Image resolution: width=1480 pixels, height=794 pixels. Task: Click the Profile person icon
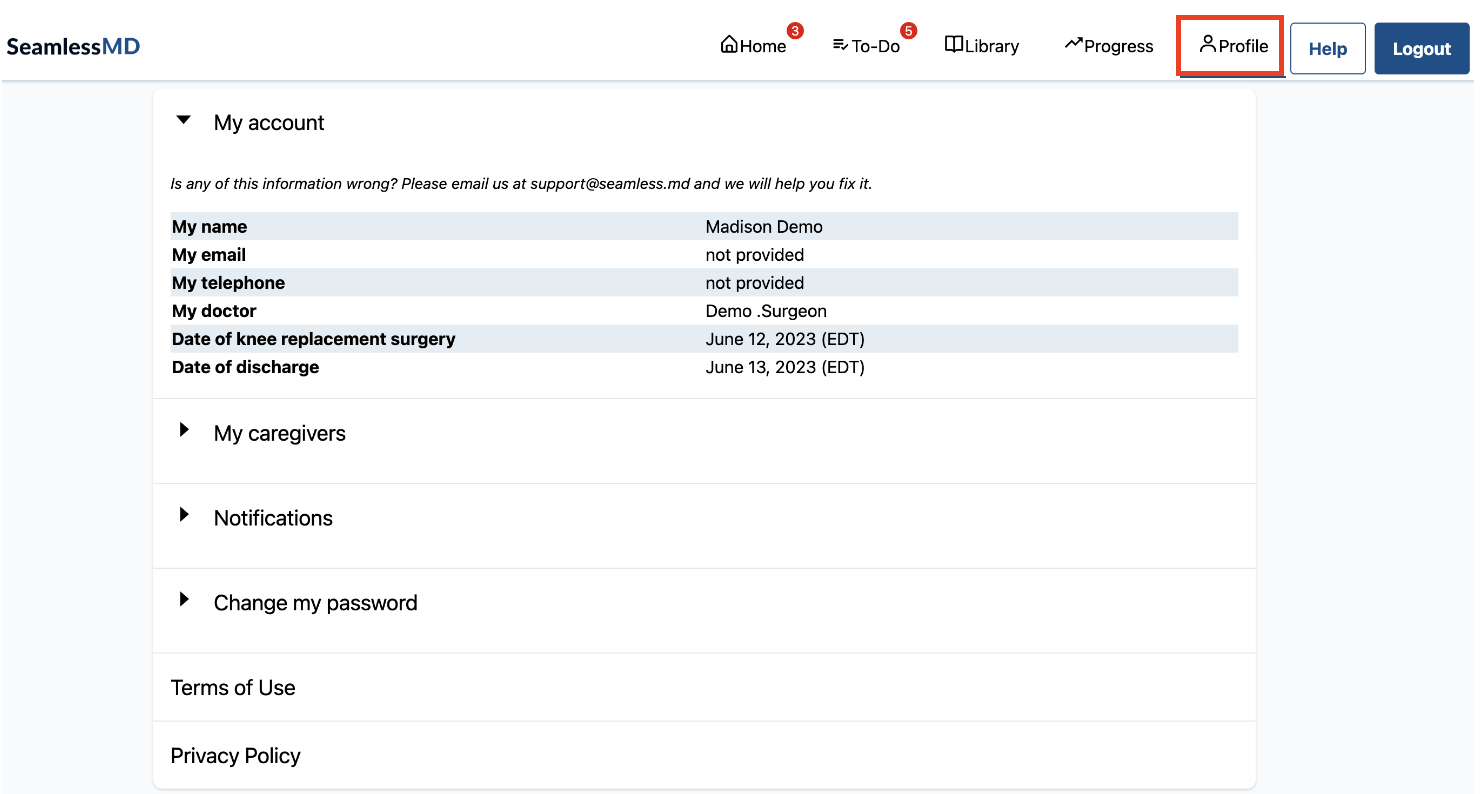tap(1208, 44)
